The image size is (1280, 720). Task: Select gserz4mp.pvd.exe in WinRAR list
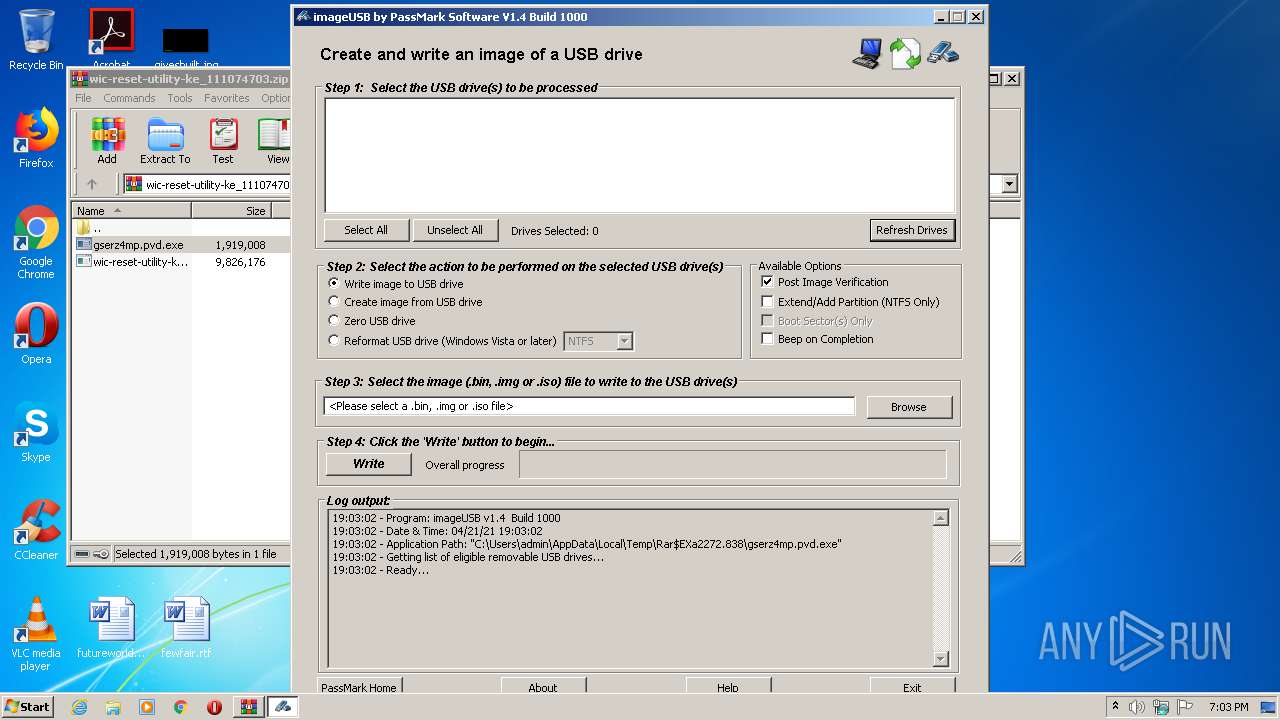click(x=181, y=244)
